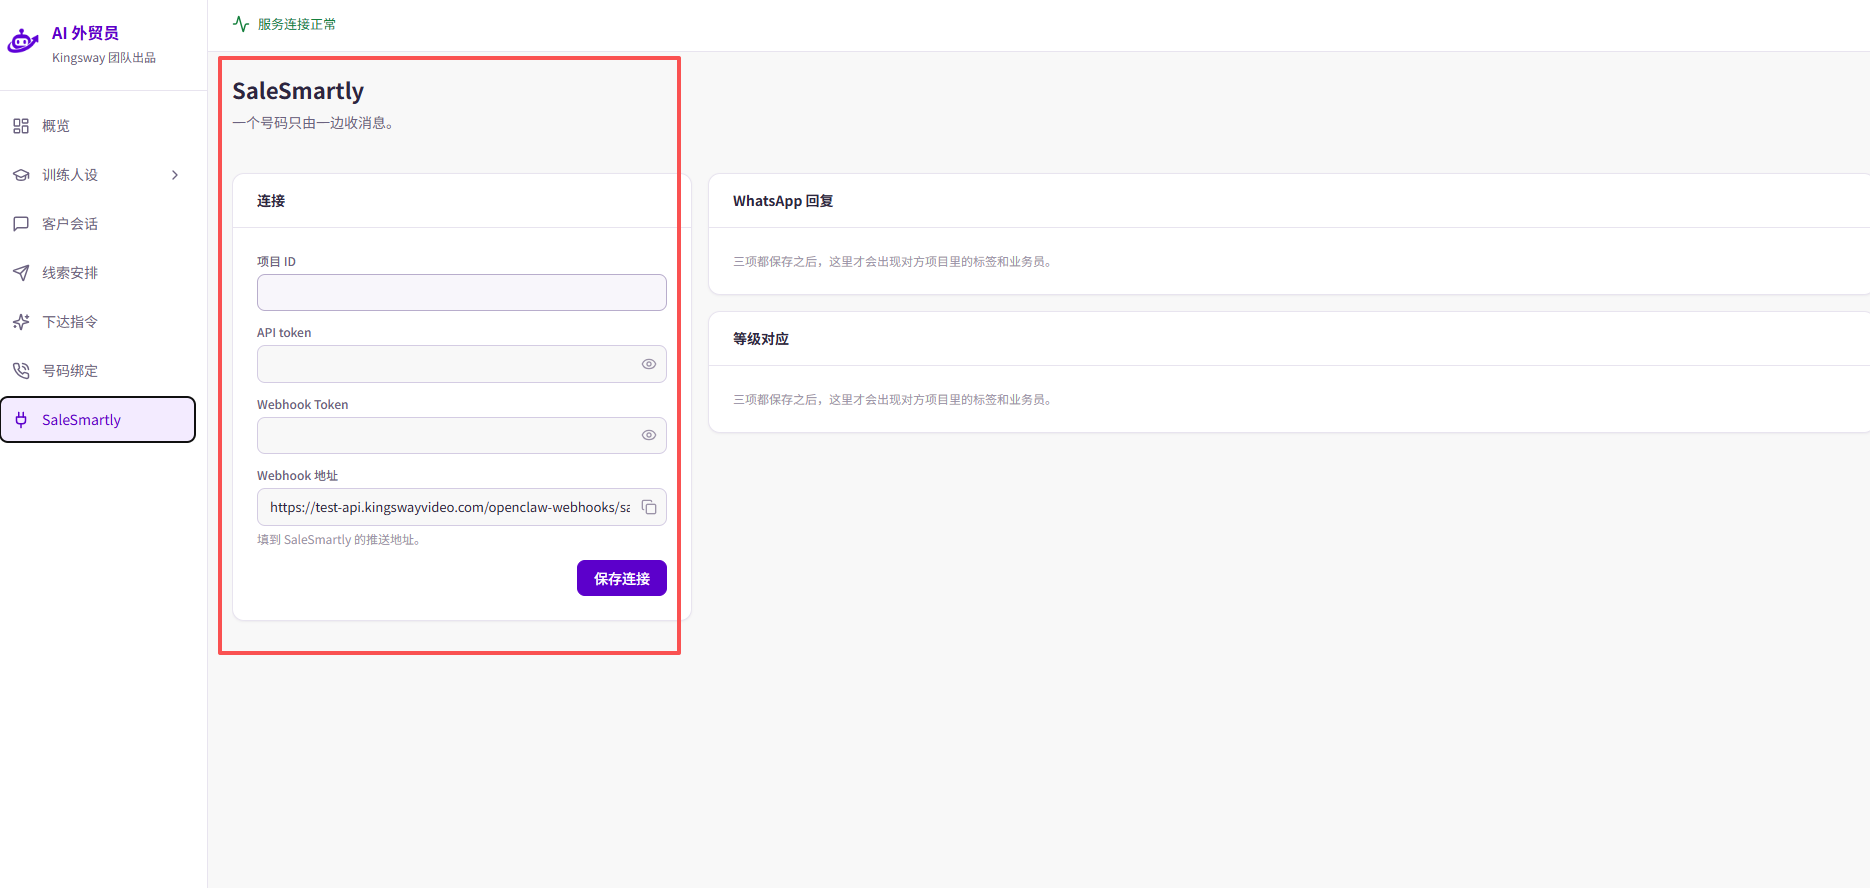This screenshot has width=1870, height=888.
Task: Click the hint text under 等级对应
Action: click(x=894, y=400)
